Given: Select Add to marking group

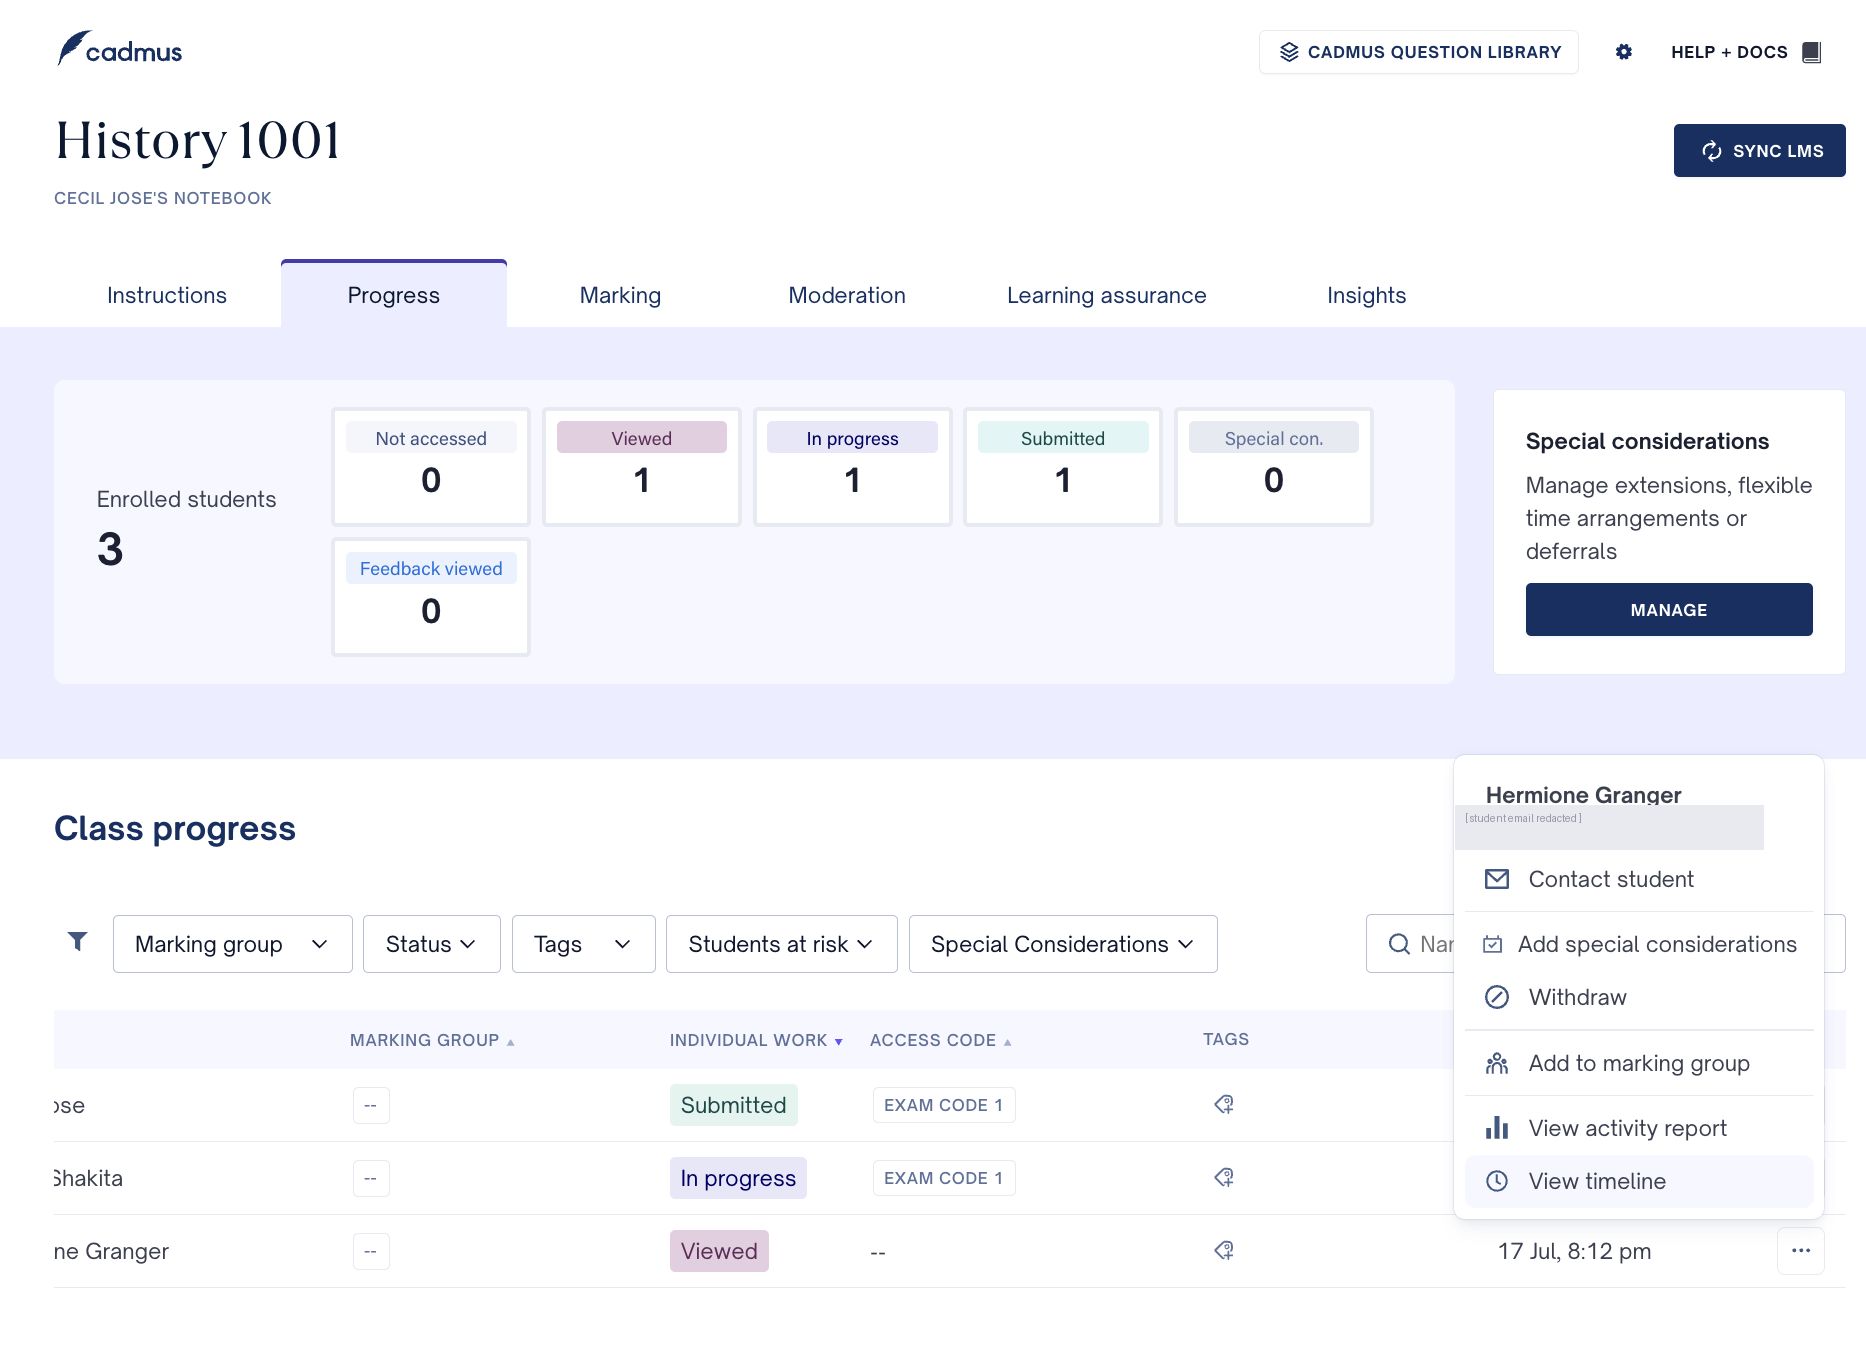Looking at the screenshot, I should click(1639, 1063).
